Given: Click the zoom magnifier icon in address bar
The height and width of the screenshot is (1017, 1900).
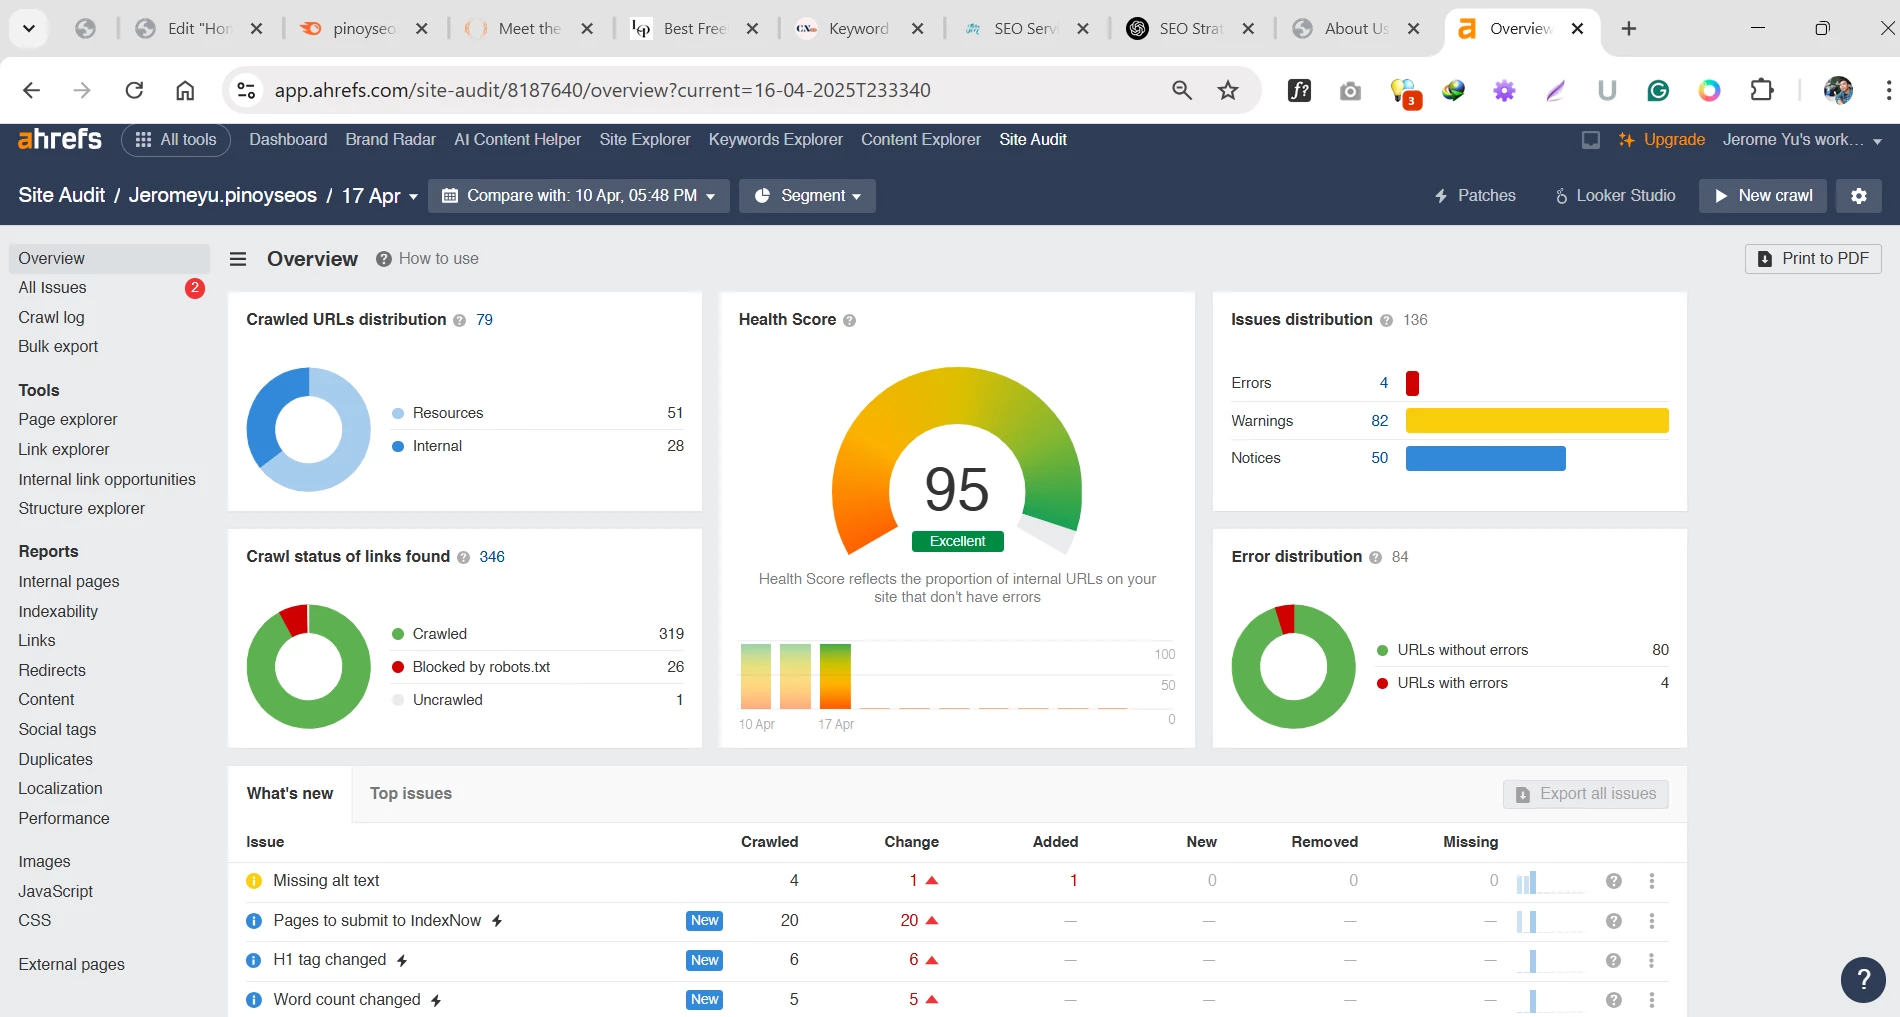Looking at the screenshot, I should tap(1182, 91).
